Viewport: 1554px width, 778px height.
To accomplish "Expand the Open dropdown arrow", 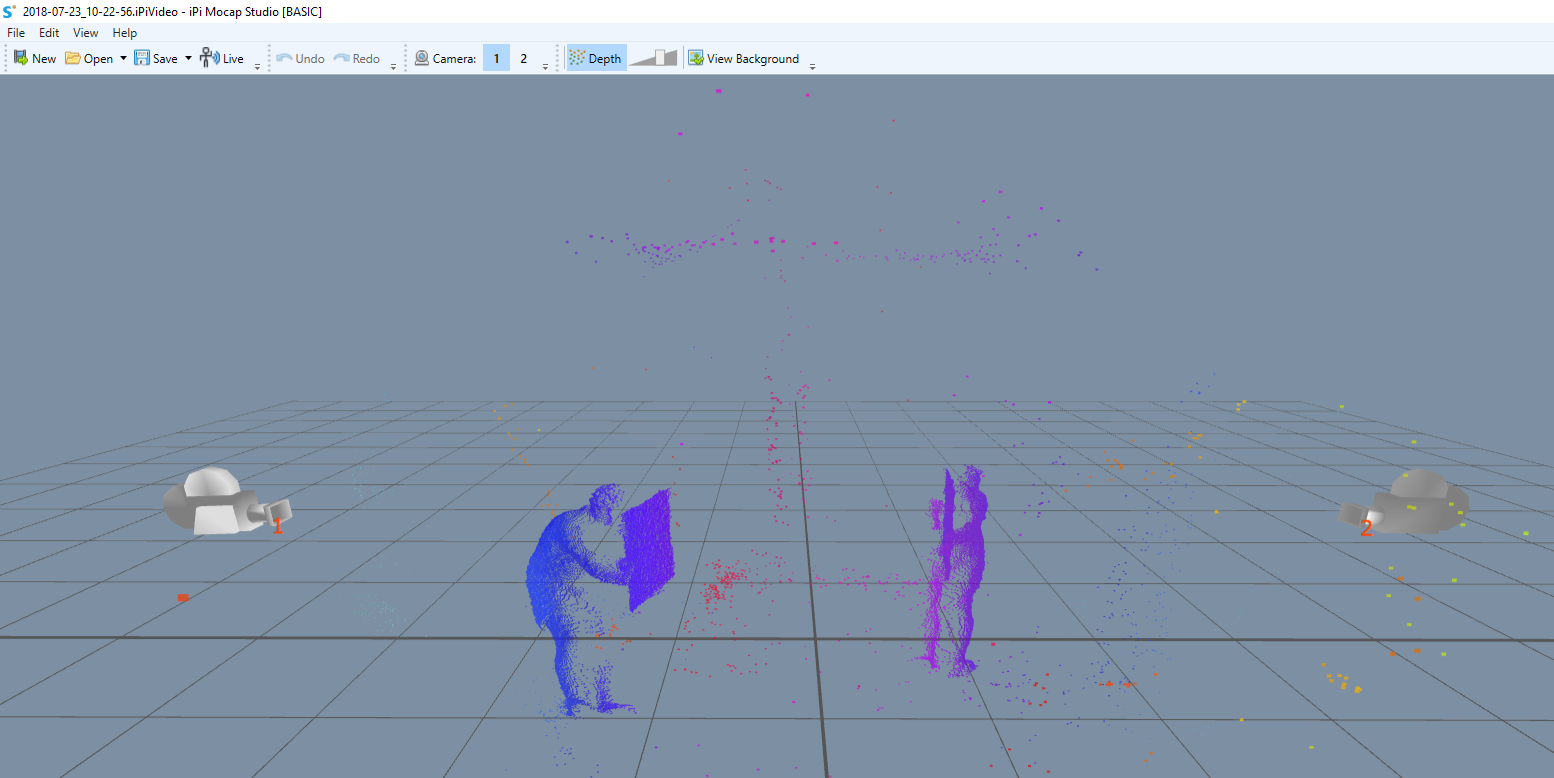I will coord(123,58).
